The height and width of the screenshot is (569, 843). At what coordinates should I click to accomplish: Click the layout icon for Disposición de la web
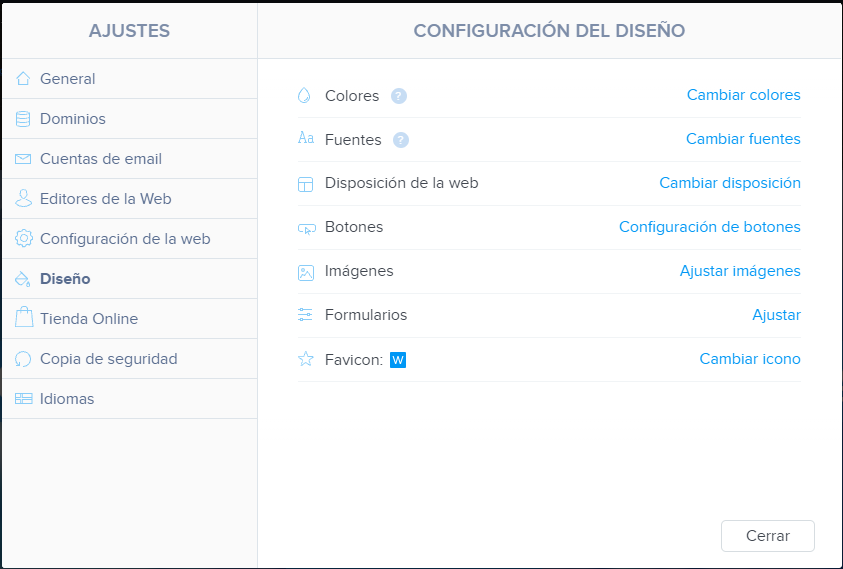point(305,184)
